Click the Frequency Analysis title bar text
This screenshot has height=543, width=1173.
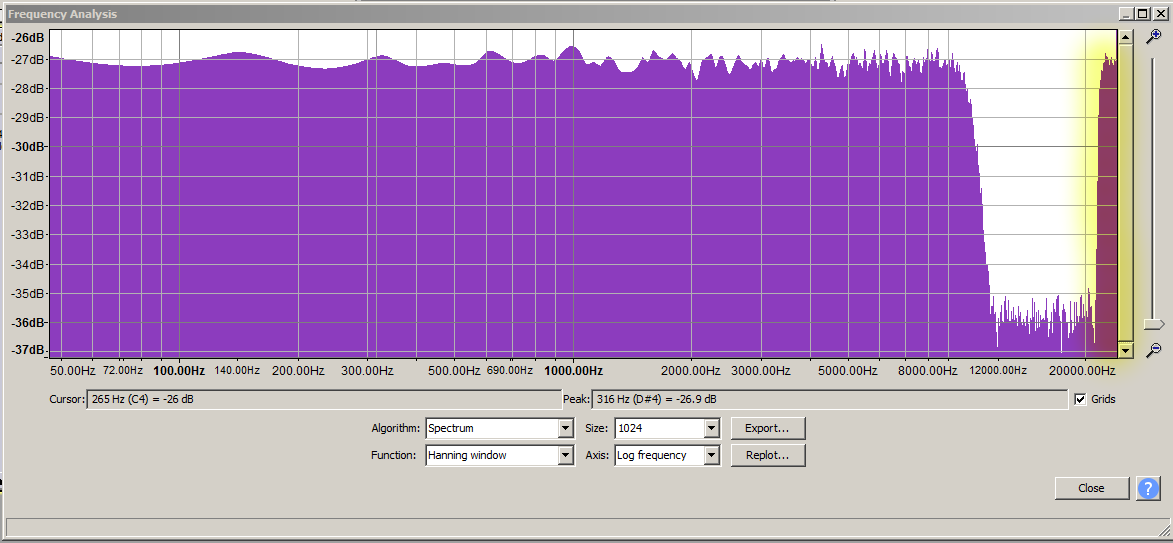62,14
